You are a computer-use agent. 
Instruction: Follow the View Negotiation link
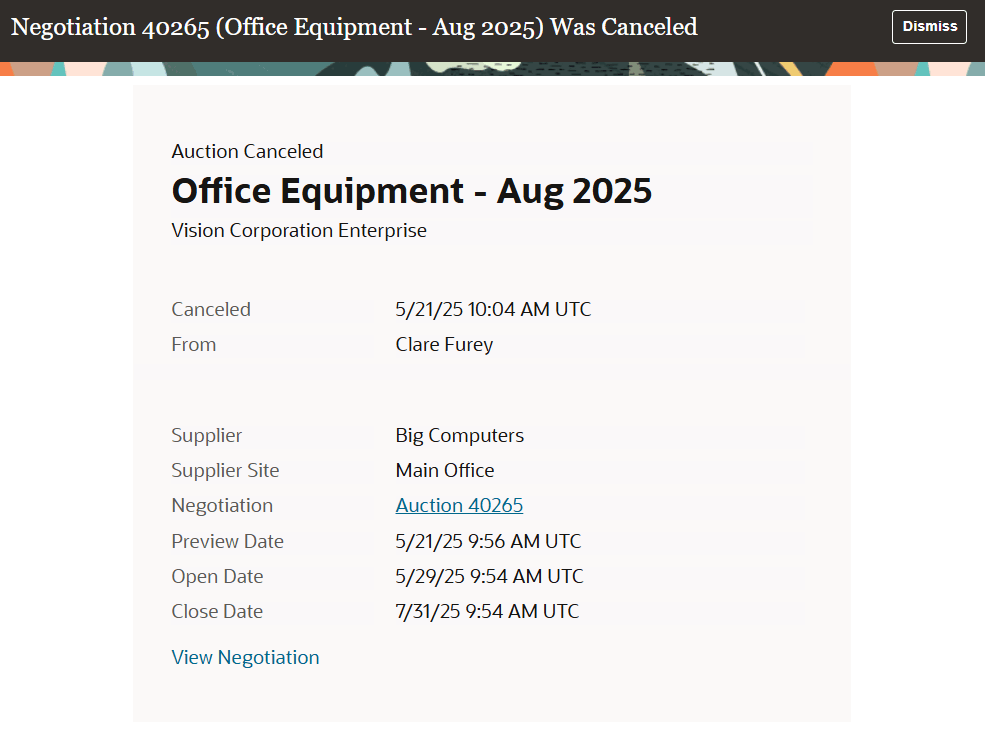coord(246,658)
